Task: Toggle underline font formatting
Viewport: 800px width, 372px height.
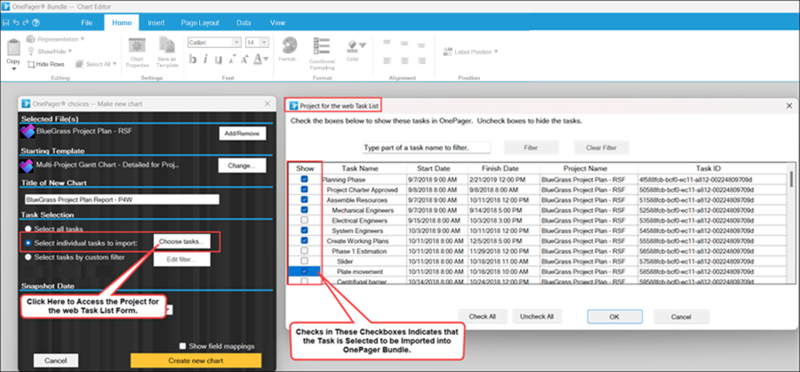Action: [218, 60]
